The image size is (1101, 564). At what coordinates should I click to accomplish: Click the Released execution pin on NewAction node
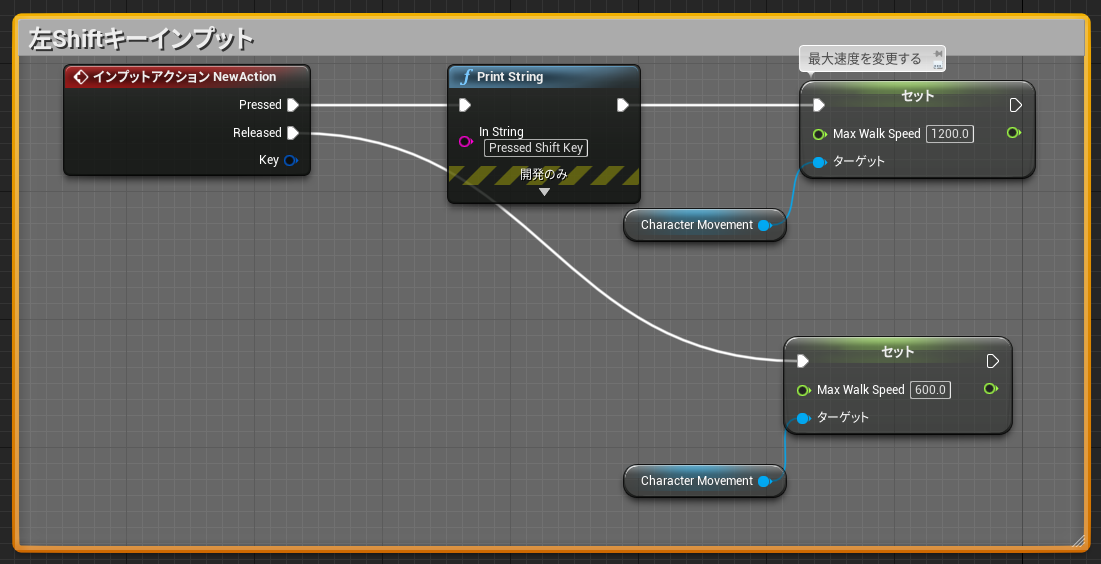293,133
